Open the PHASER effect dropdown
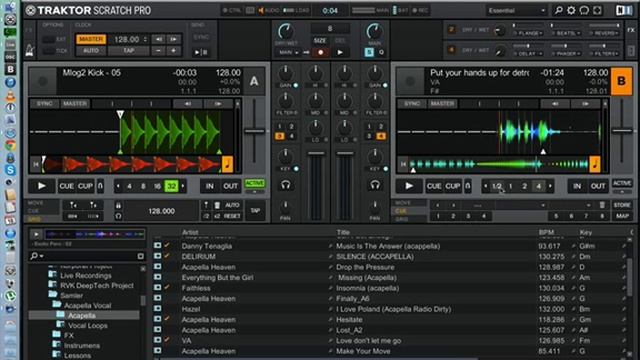Screen dimensions: 640x360 (566, 53)
